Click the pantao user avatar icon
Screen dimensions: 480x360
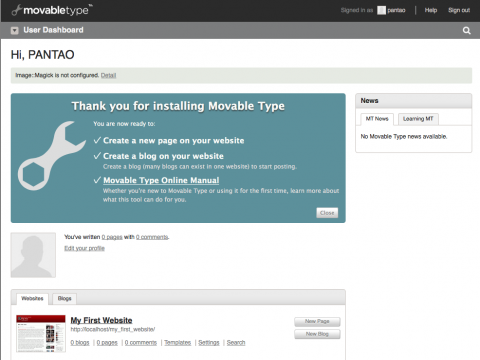click(x=381, y=10)
